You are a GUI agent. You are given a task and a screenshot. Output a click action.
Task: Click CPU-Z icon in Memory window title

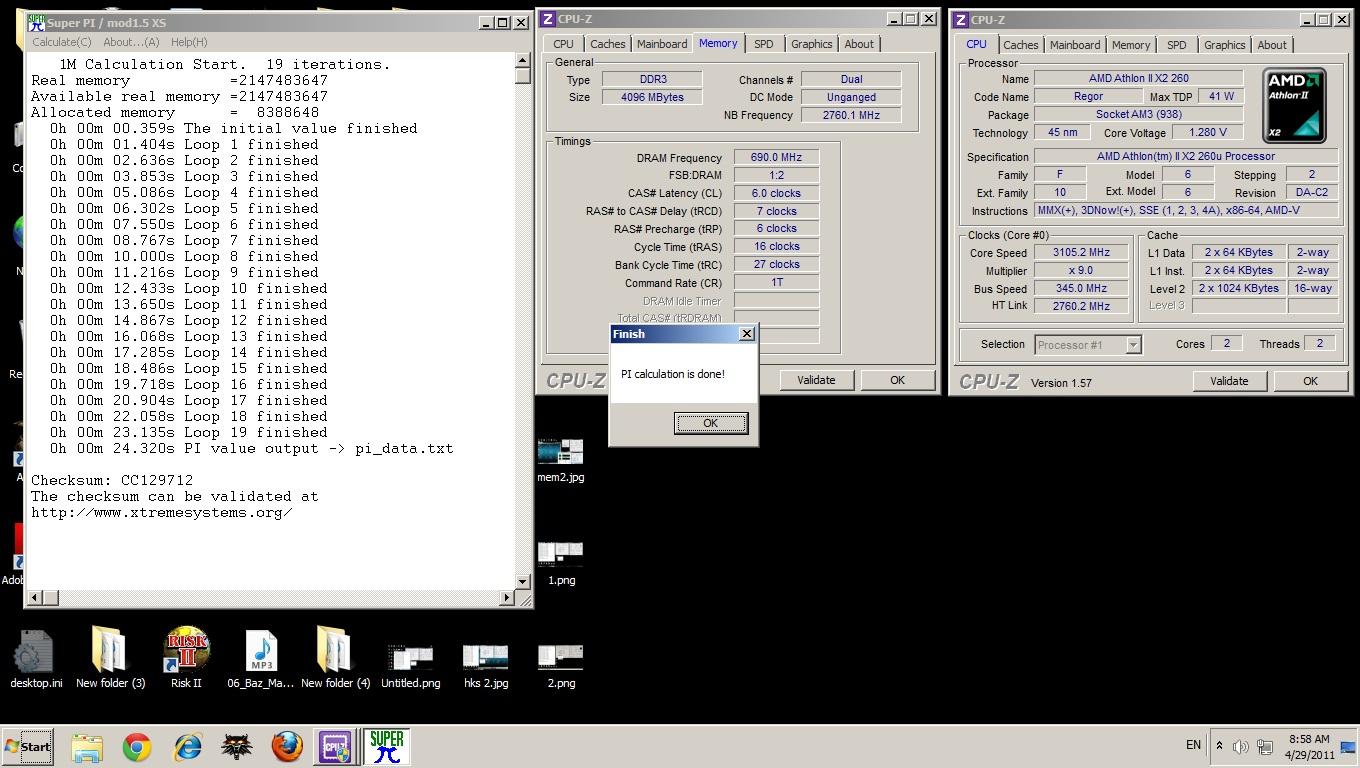548,19
